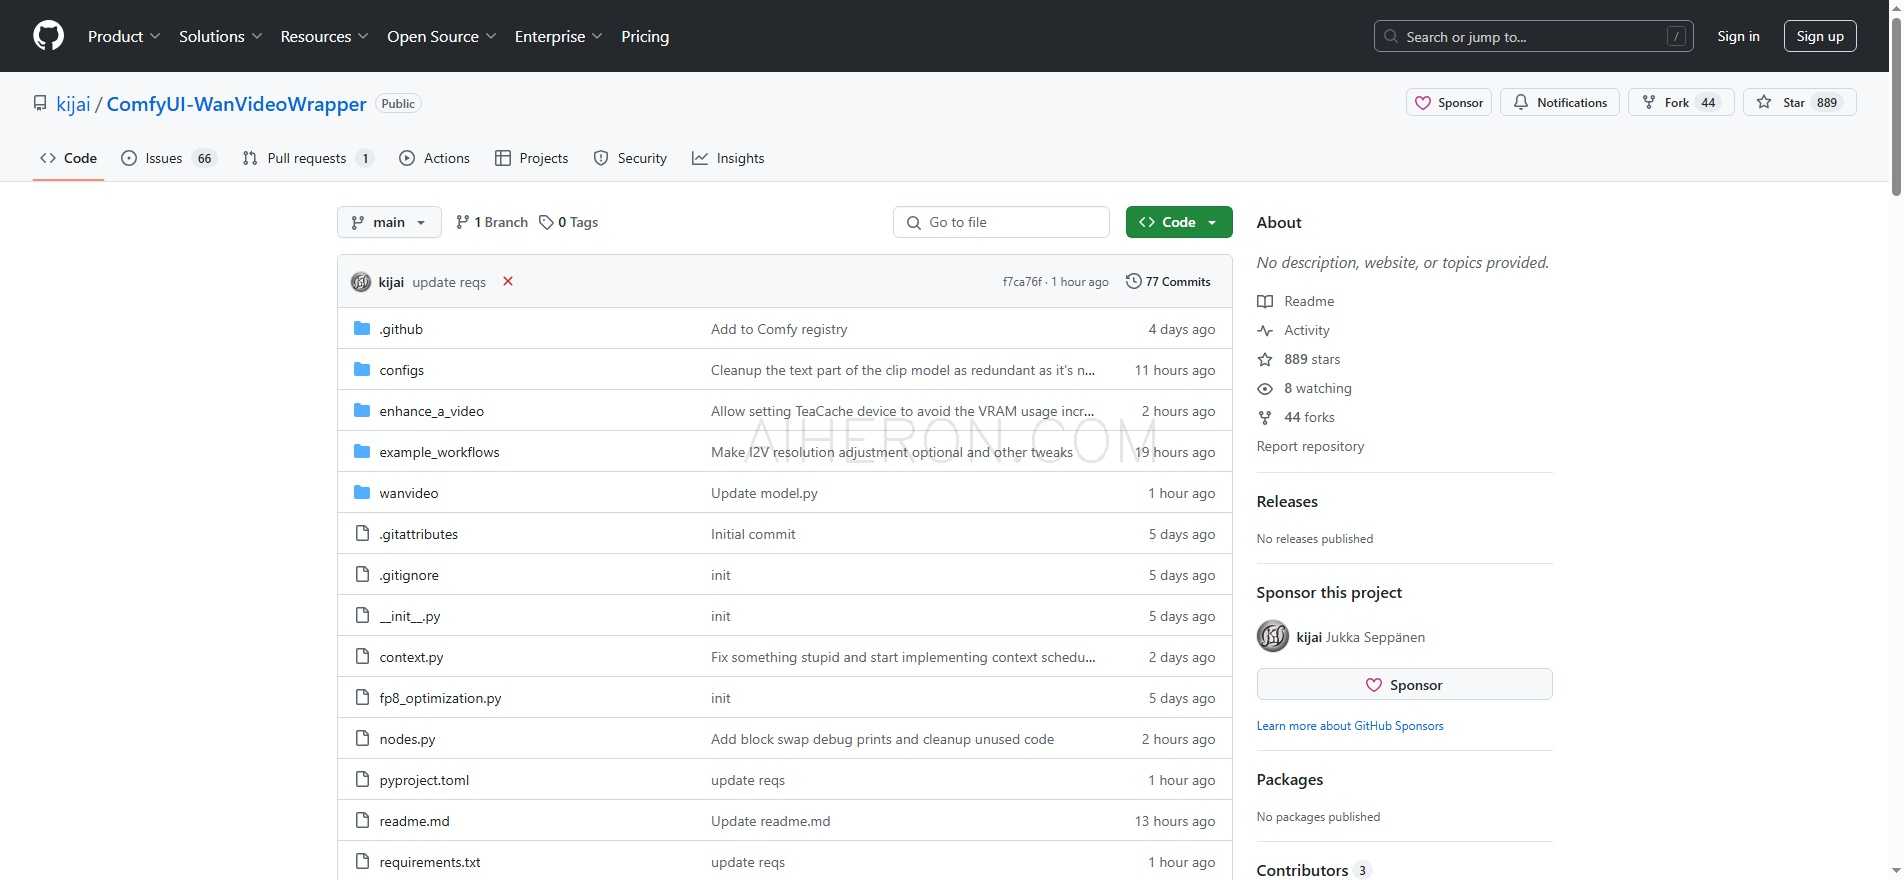1904x880 pixels.
Task: Fork the repository
Action: coord(1681,103)
